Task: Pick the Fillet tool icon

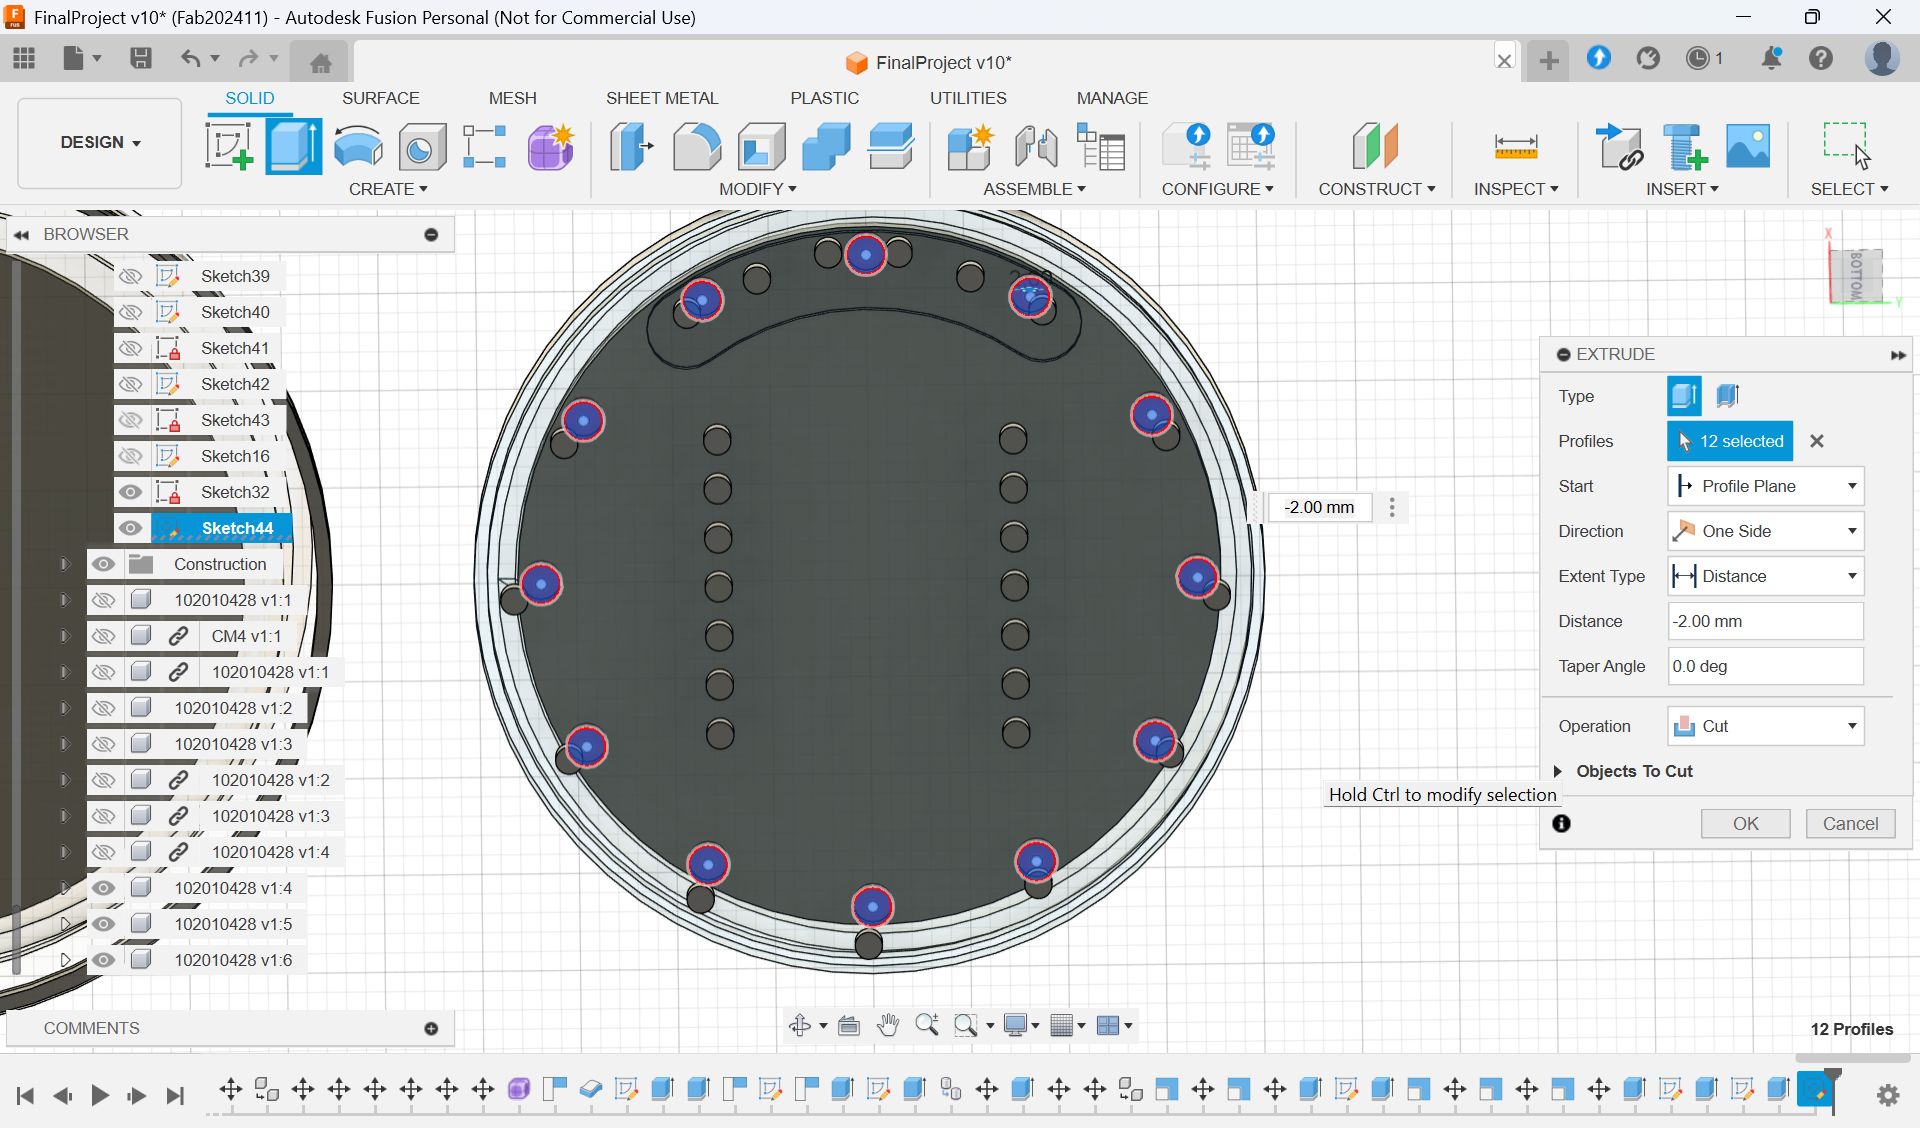Action: coord(697,146)
